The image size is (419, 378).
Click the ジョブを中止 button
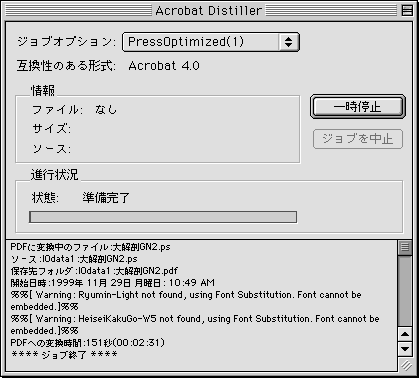coord(358,139)
